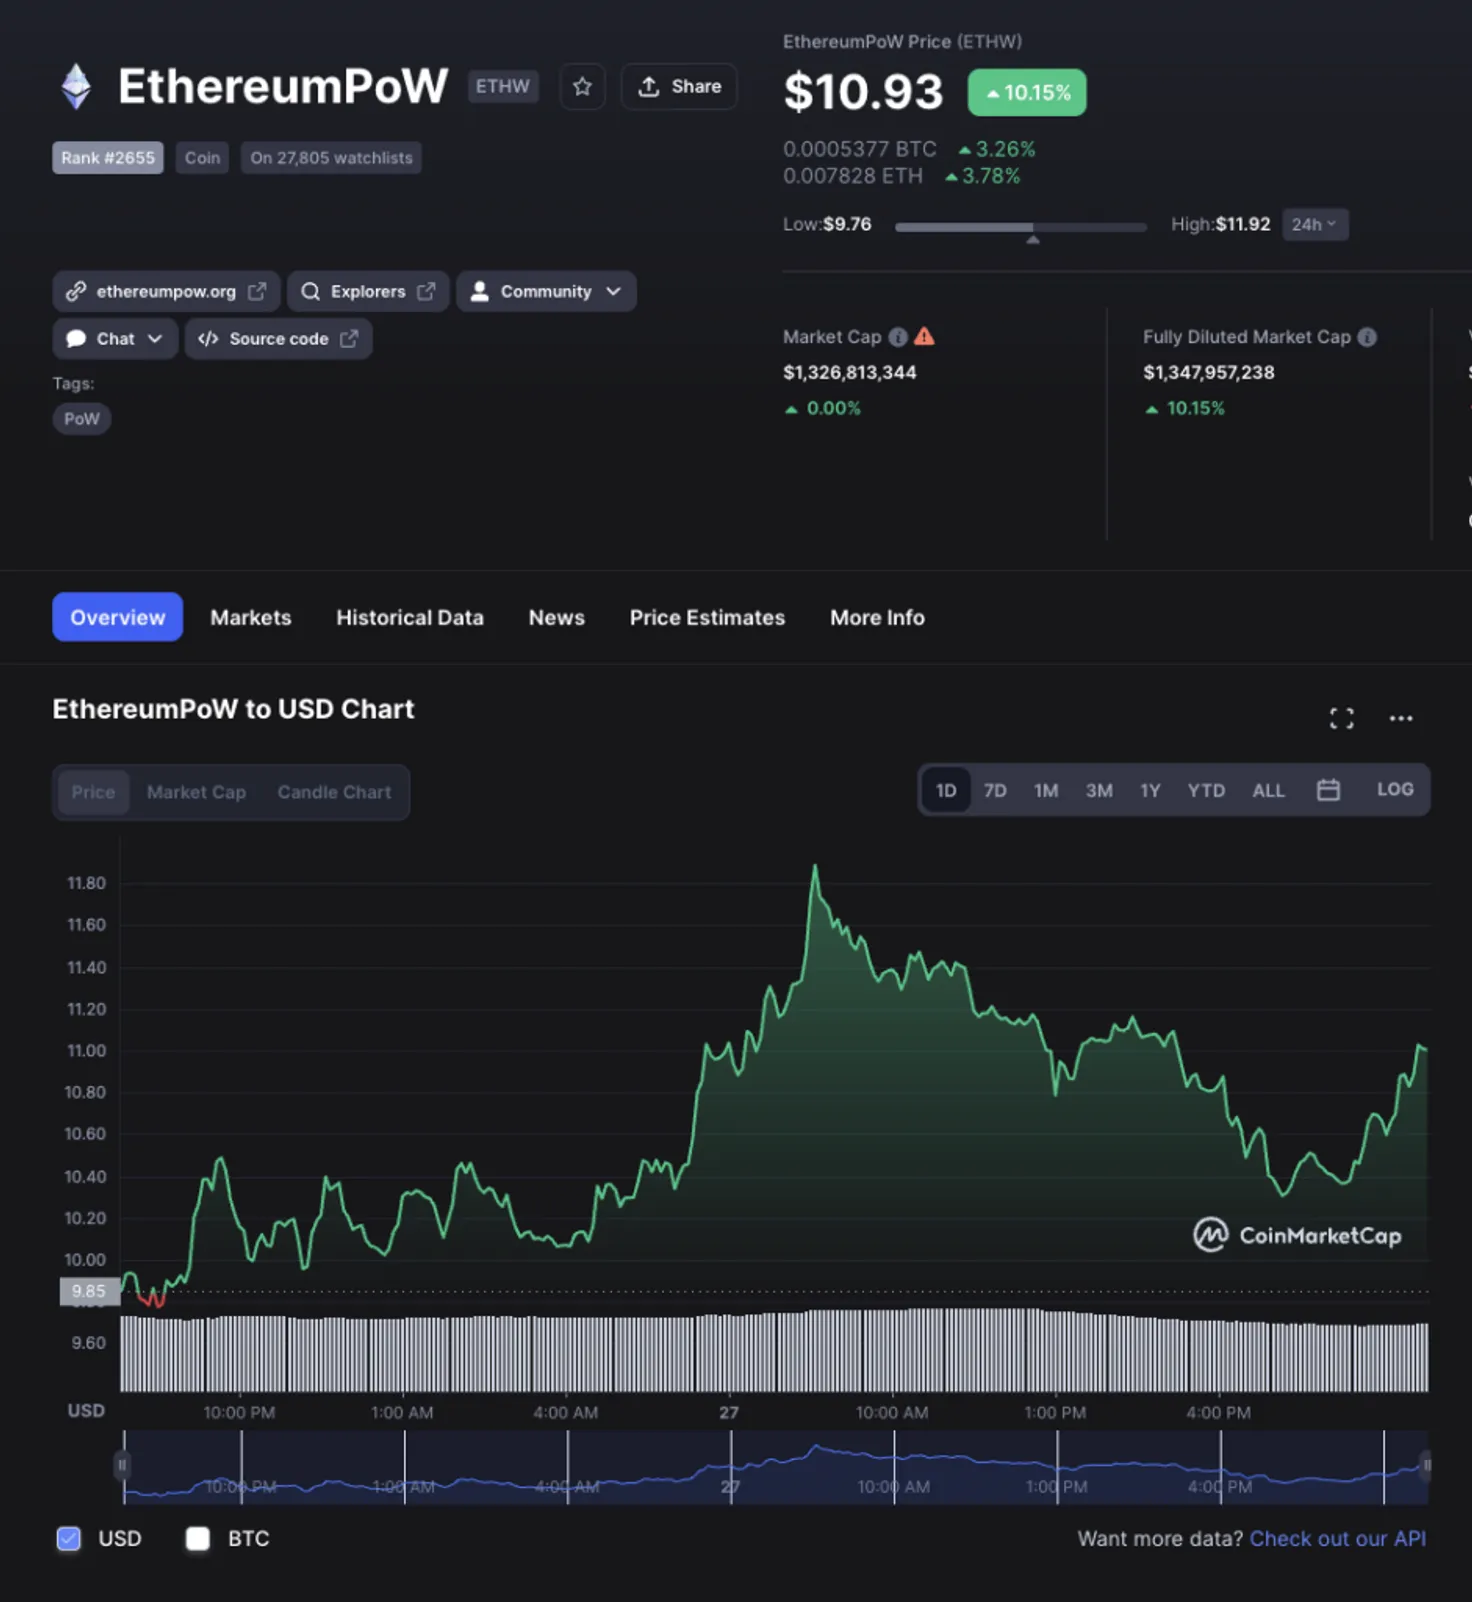1472x1602 pixels.
Task: Click the mini chart range navigator area
Action: [775, 1467]
